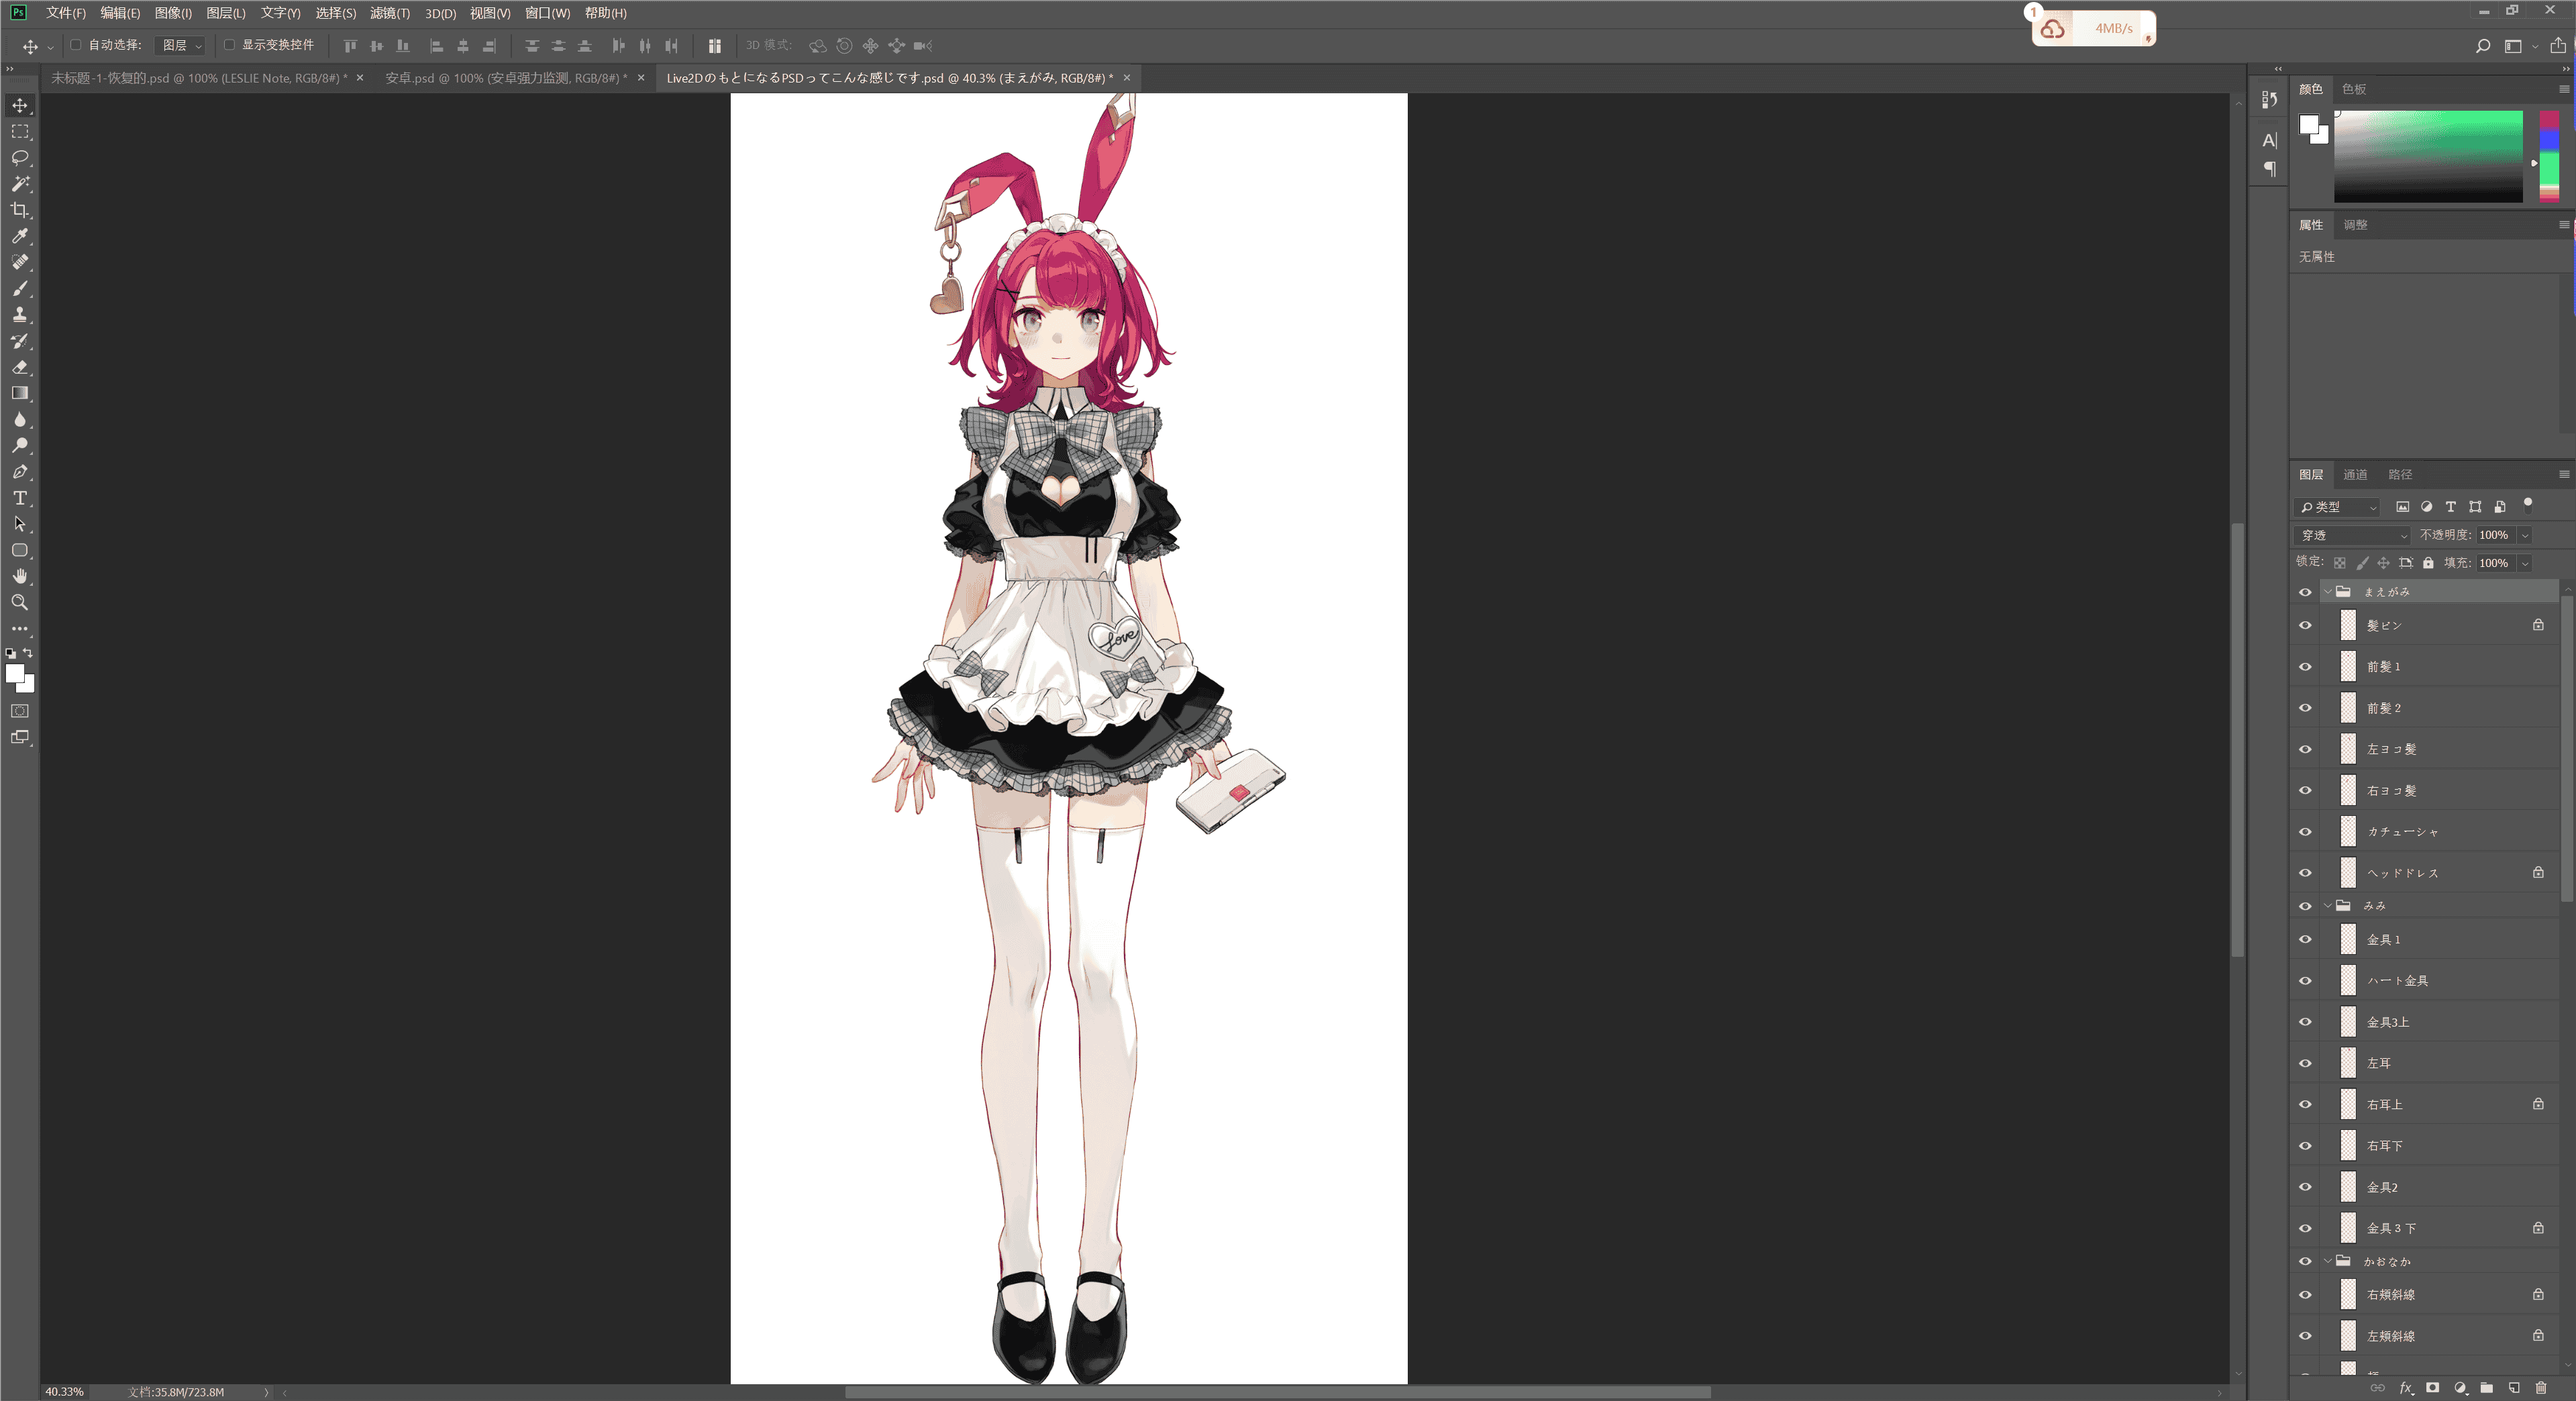This screenshot has height=1401, width=2576.
Task: Select the Crop tool
Action: click(x=20, y=210)
